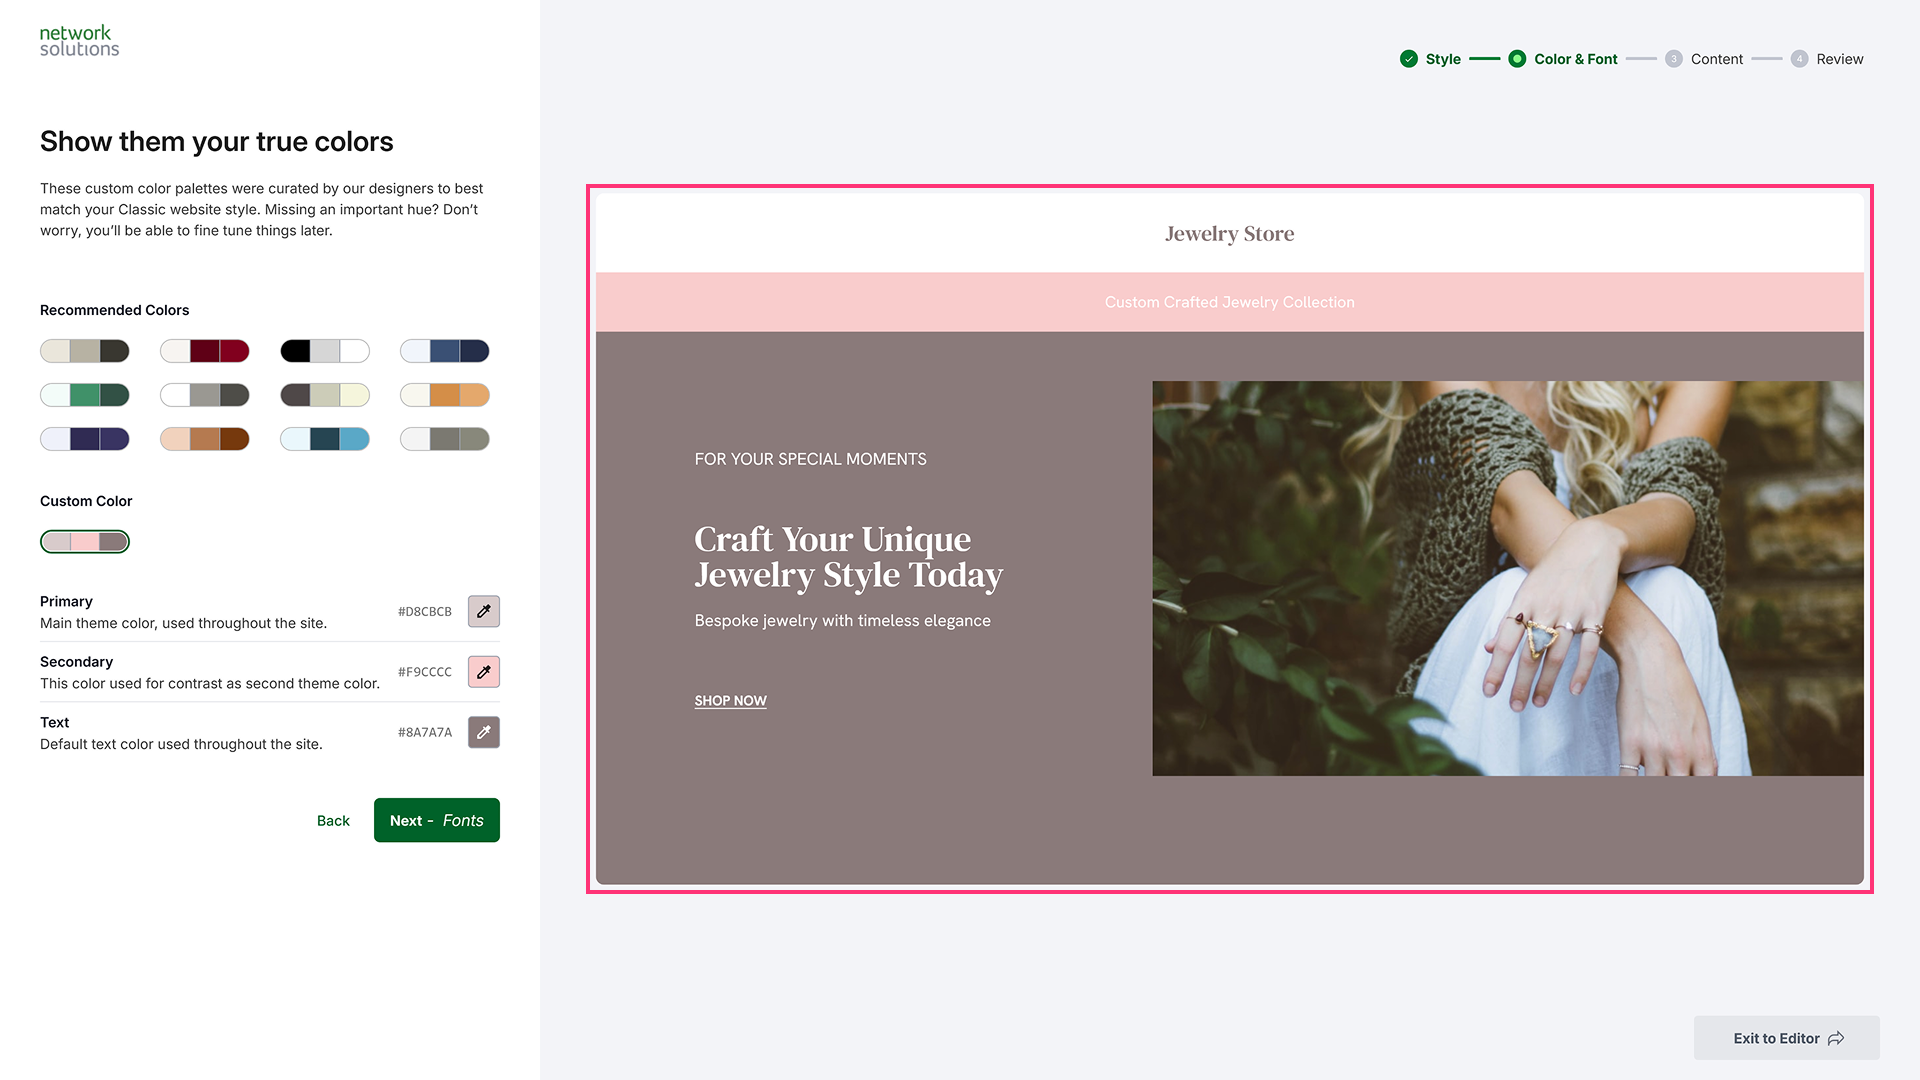Open the Text color eyedropper picker

(x=484, y=732)
